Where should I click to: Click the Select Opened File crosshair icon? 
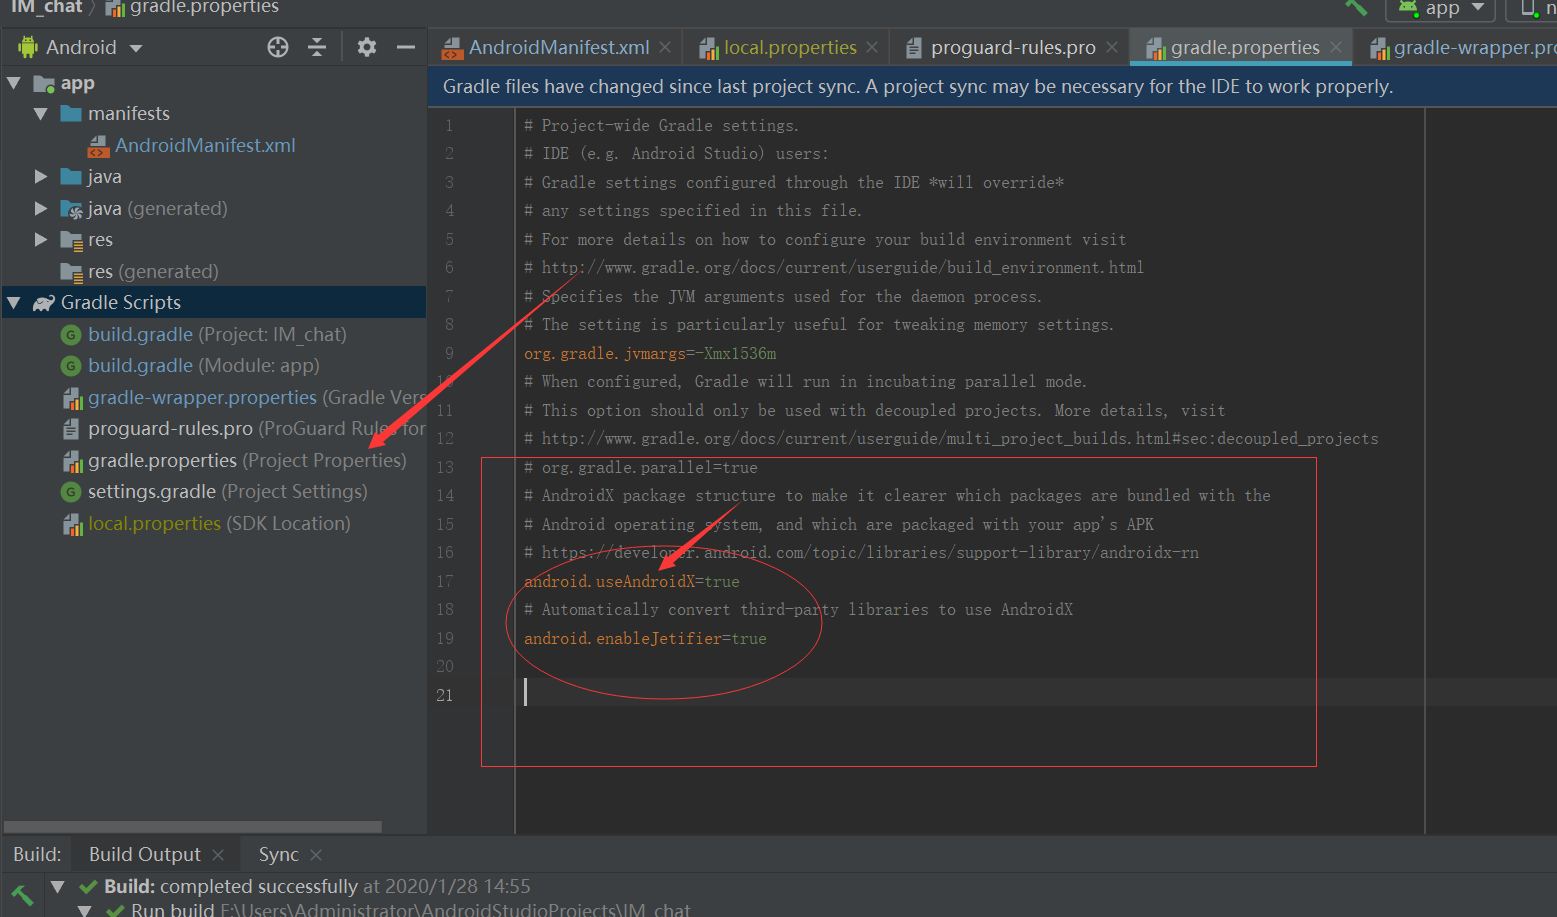coord(277,46)
